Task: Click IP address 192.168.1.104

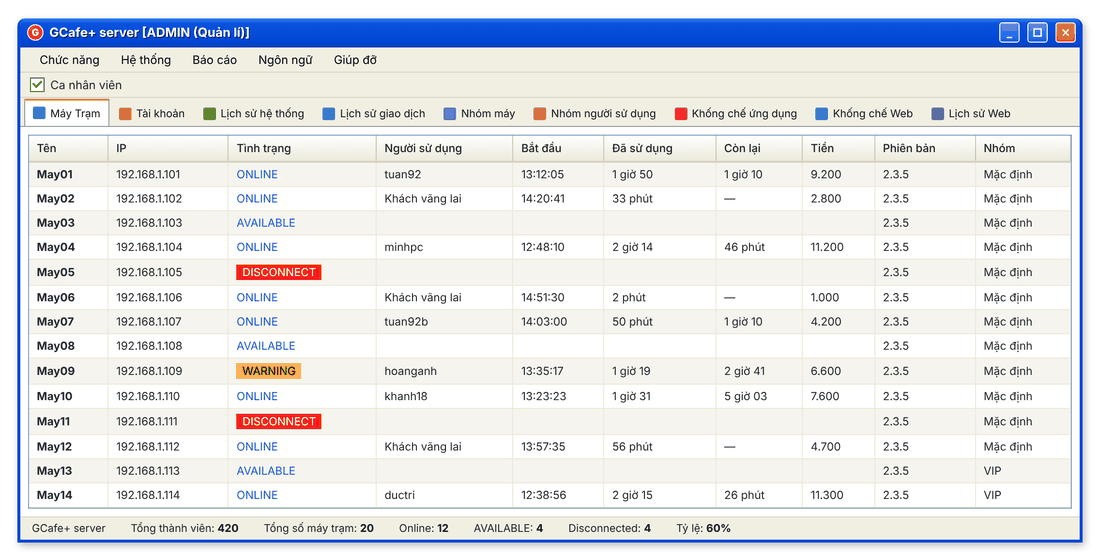Action: 149,247
